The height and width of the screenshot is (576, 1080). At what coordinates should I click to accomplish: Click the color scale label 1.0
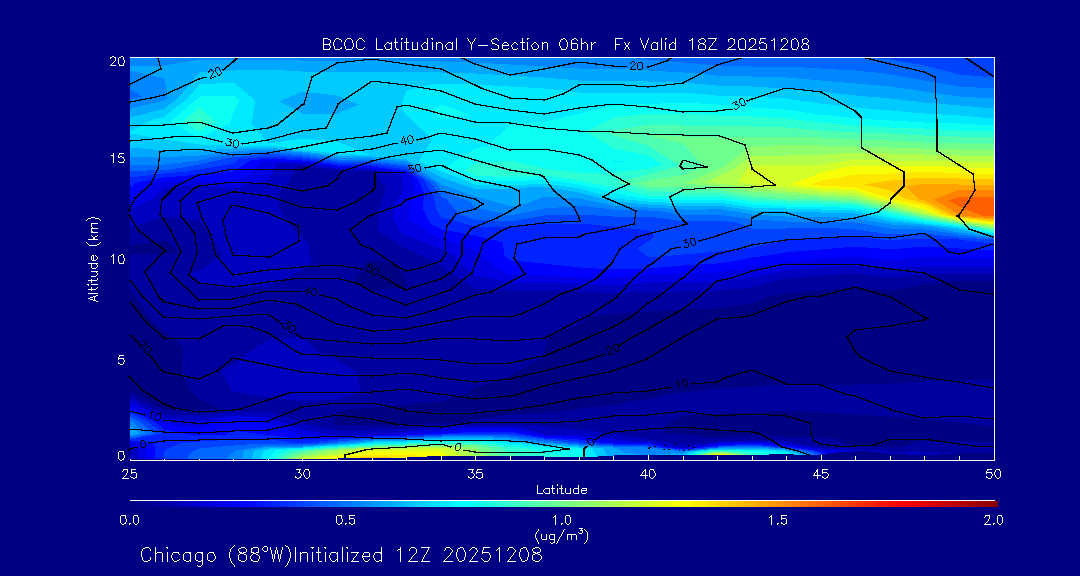562,520
